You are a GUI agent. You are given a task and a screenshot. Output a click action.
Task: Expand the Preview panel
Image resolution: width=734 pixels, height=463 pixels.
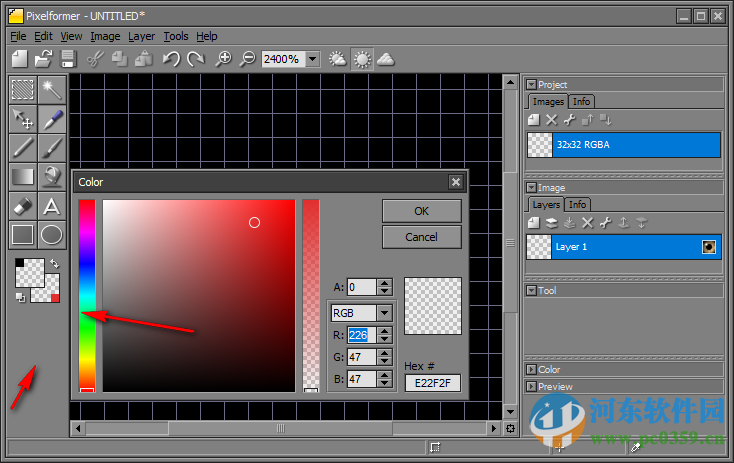click(x=530, y=387)
